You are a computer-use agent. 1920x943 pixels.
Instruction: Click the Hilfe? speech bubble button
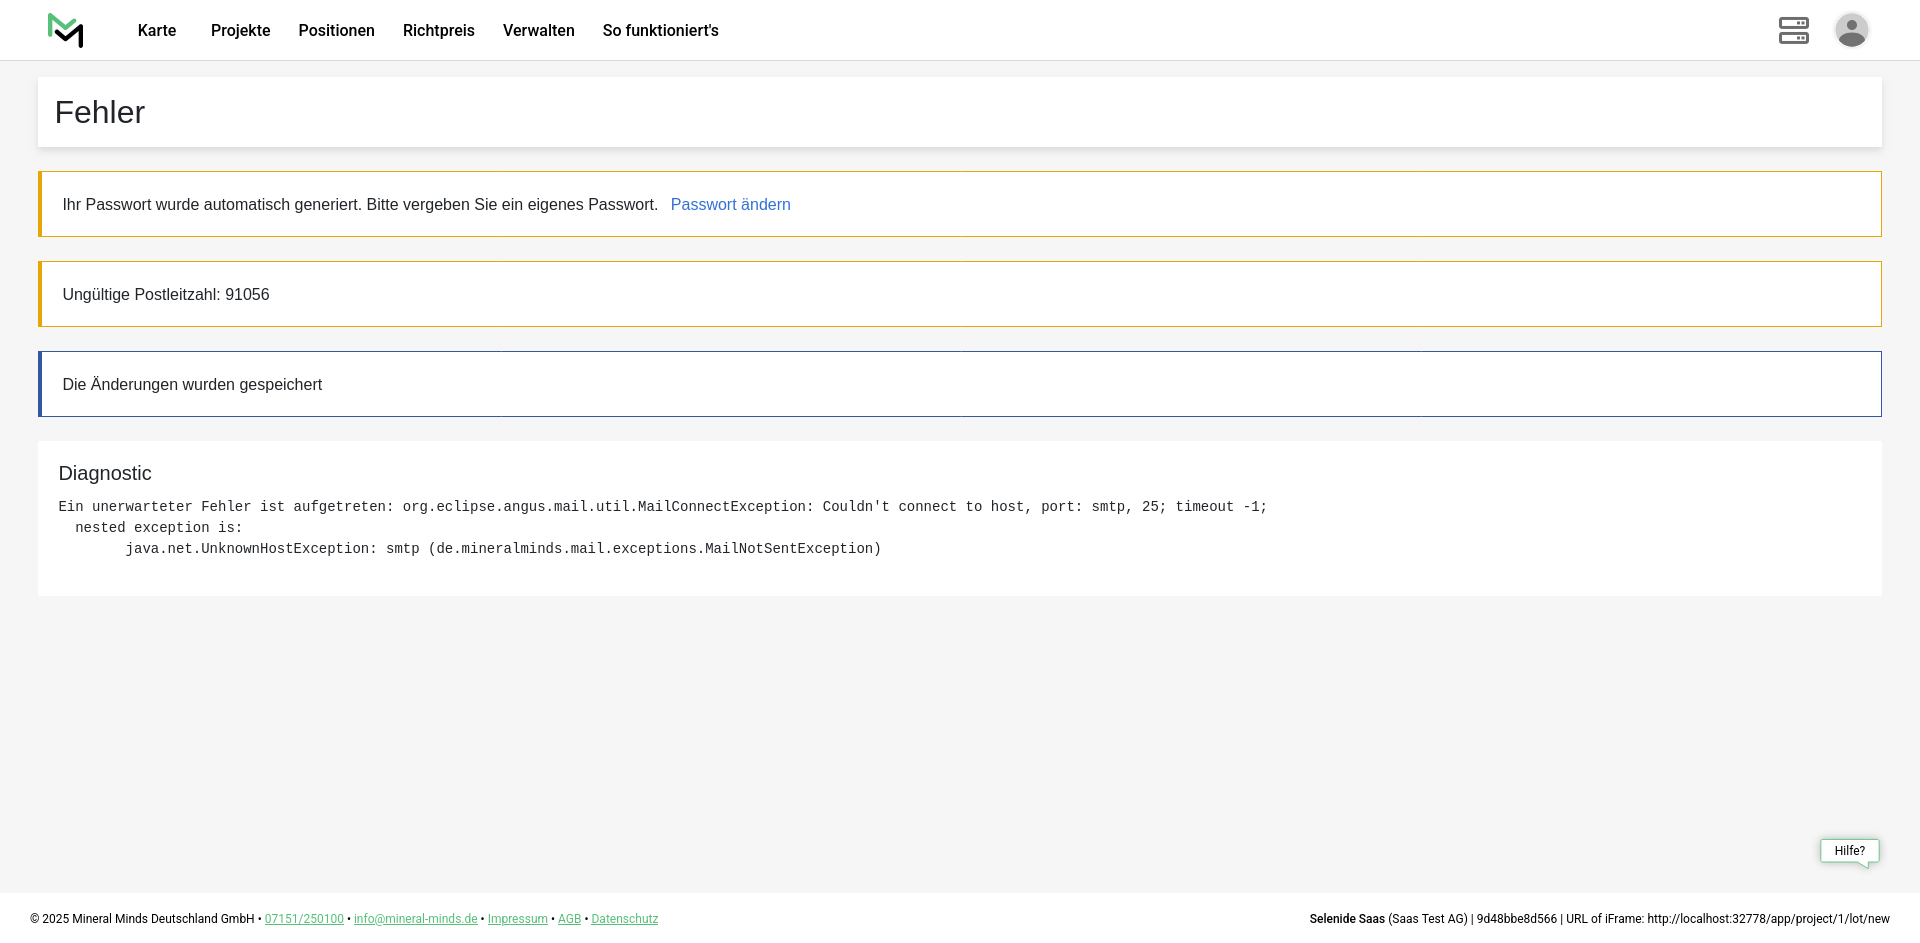1849,851
